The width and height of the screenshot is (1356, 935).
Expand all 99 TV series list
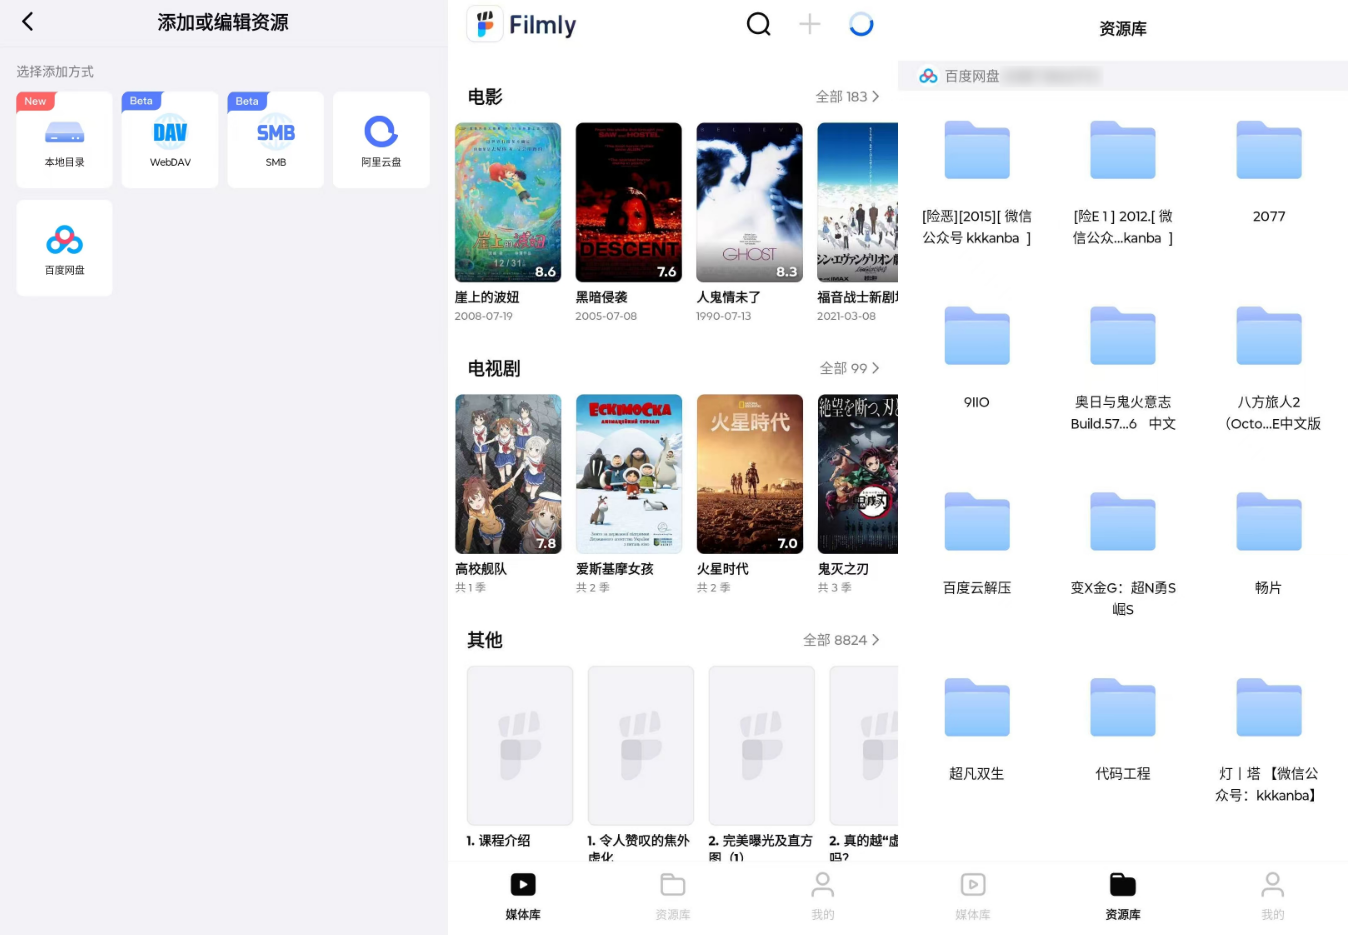[x=849, y=369]
